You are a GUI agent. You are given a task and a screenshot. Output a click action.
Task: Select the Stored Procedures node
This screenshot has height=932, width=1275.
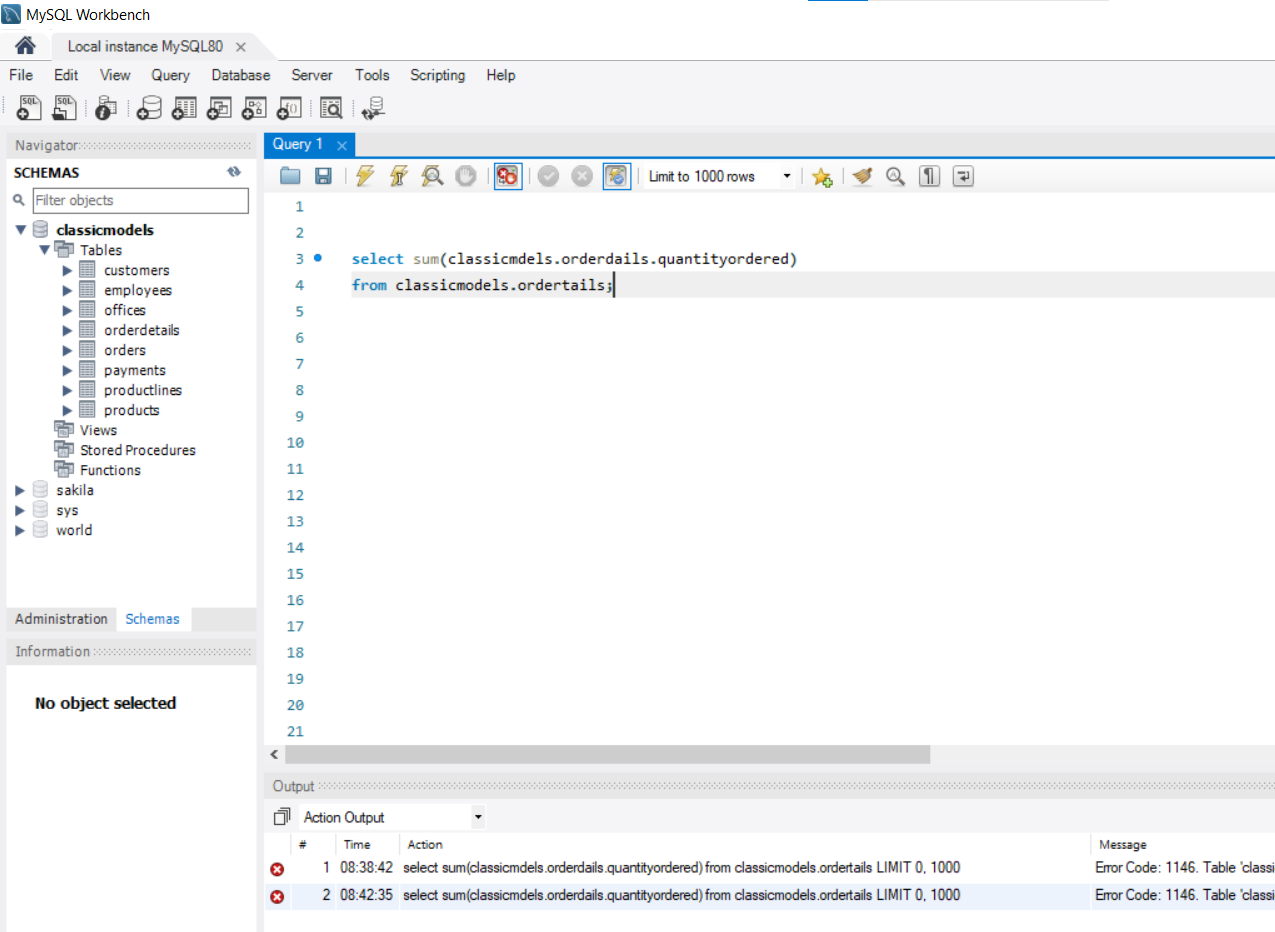point(138,450)
